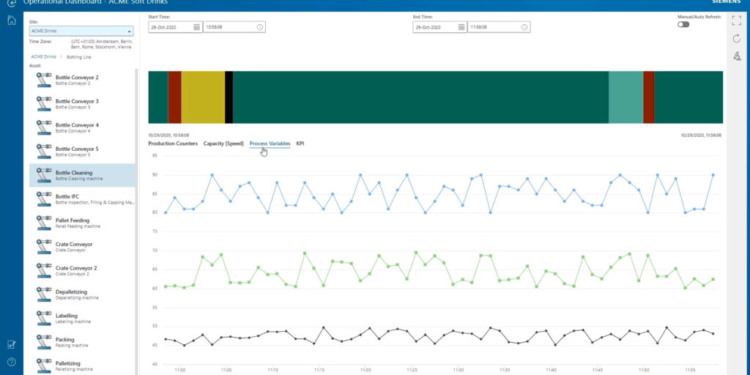Open Start Time calendar picker icon

tap(197, 27)
